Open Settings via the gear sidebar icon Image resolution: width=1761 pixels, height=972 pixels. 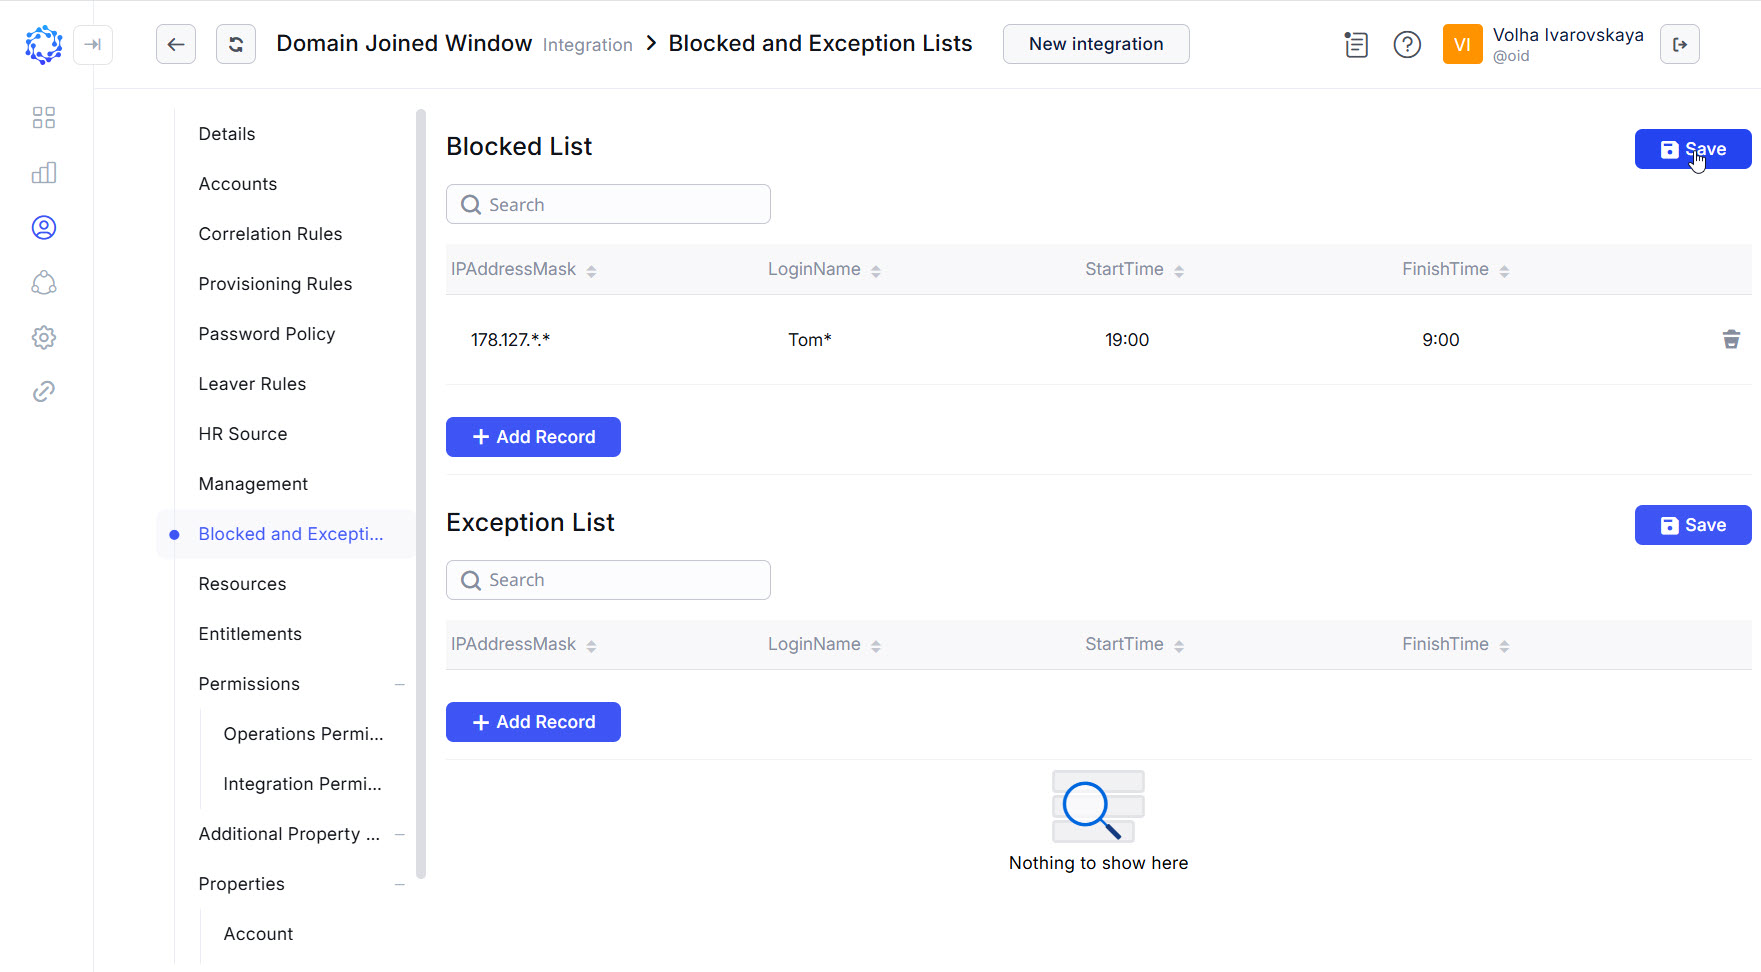[x=44, y=337]
